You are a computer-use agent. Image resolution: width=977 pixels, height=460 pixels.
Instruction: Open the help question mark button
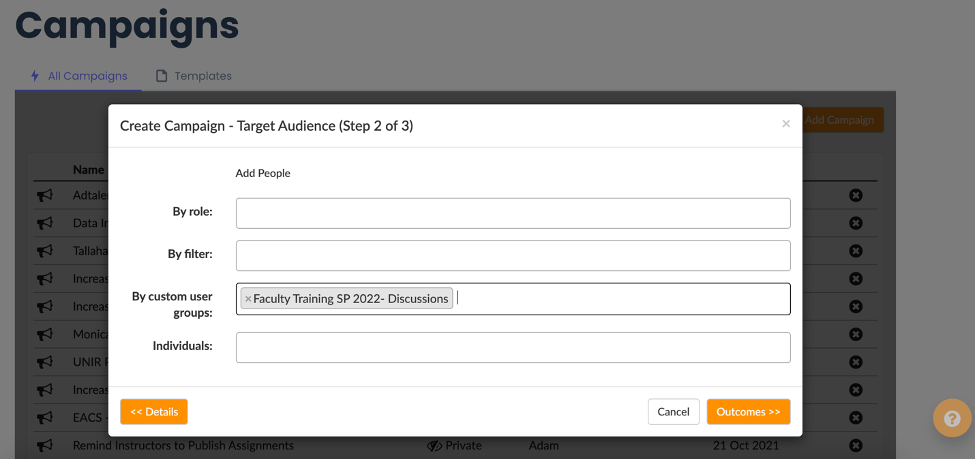(951, 418)
